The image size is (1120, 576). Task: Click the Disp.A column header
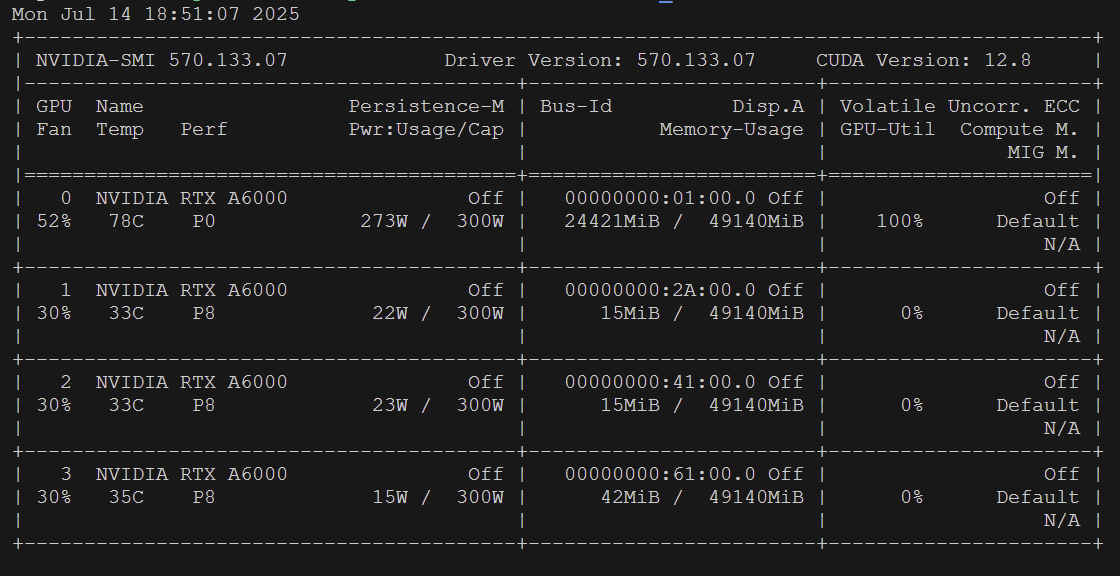tap(768, 106)
